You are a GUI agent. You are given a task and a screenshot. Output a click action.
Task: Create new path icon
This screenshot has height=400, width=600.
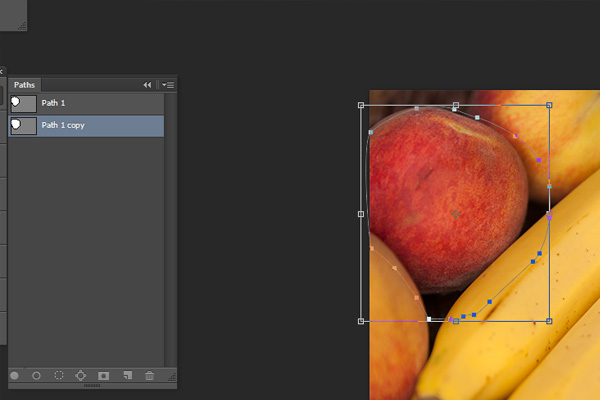(127, 376)
